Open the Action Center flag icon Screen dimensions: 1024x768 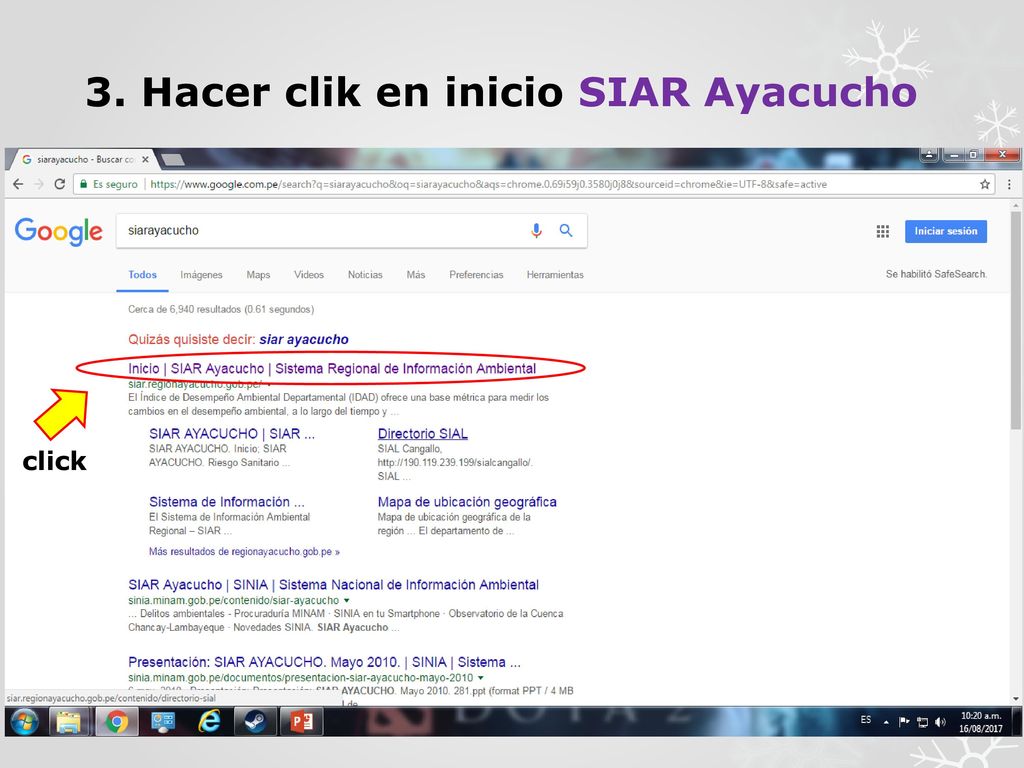click(904, 722)
